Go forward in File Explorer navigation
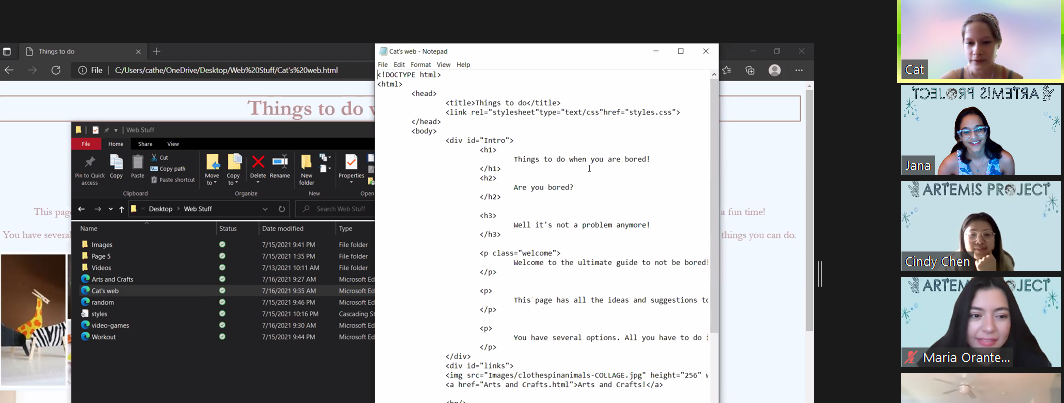 [x=97, y=209]
